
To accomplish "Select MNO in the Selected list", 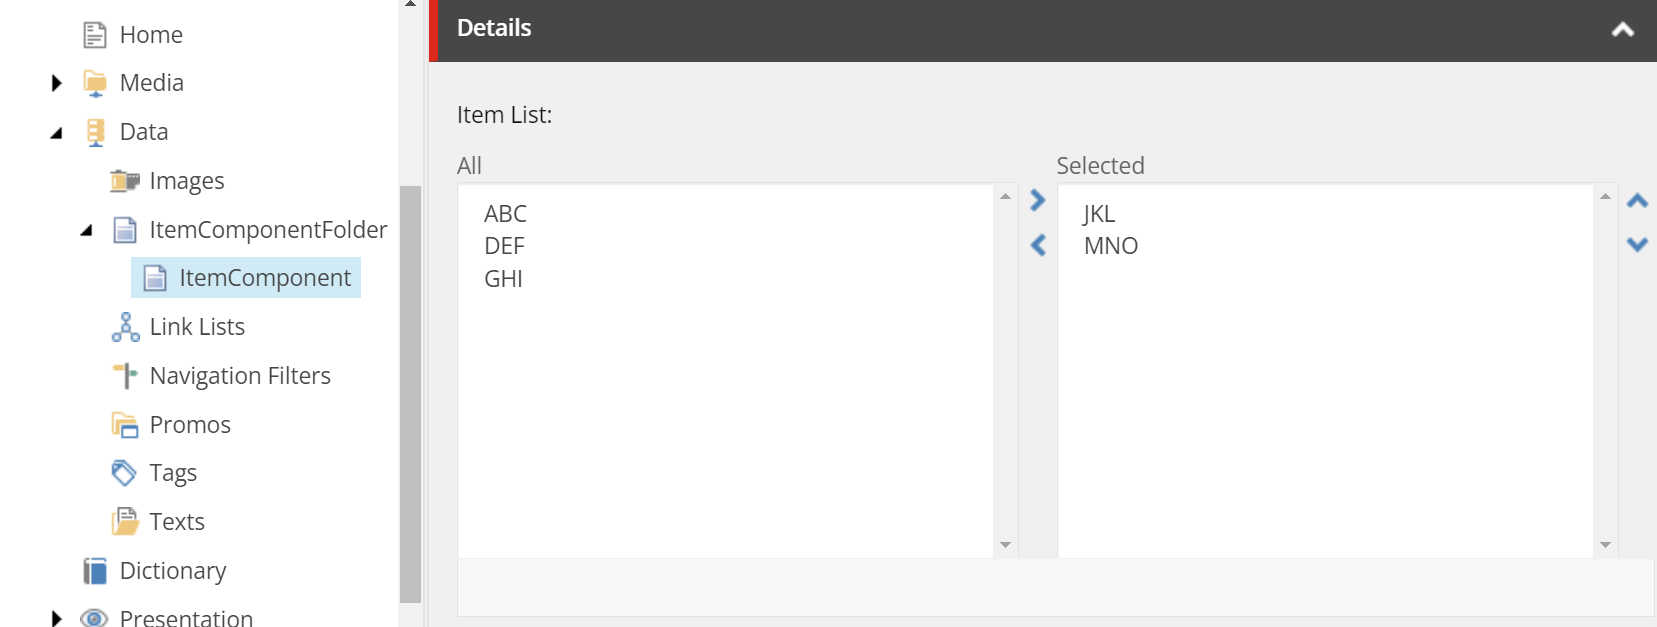I will click(x=1111, y=246).
